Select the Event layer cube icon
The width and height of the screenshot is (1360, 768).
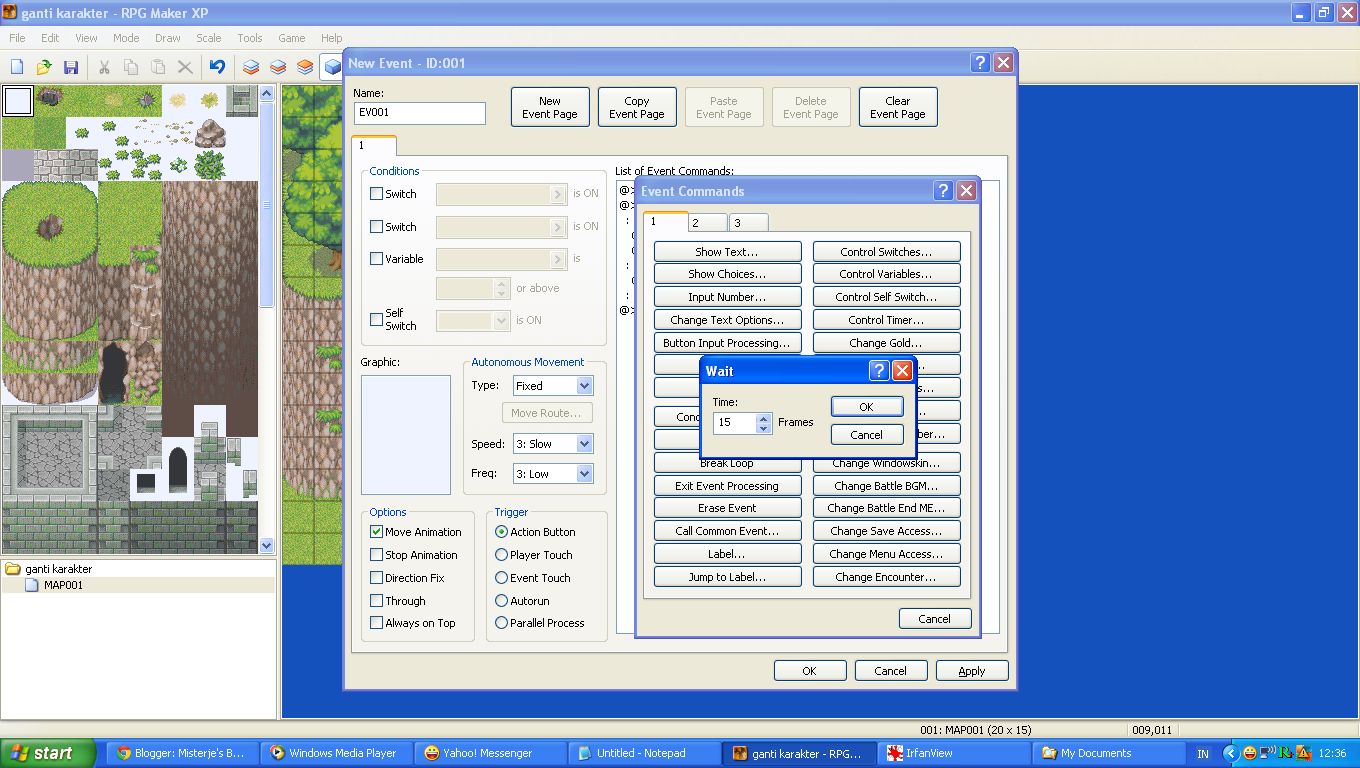point(331,67)
